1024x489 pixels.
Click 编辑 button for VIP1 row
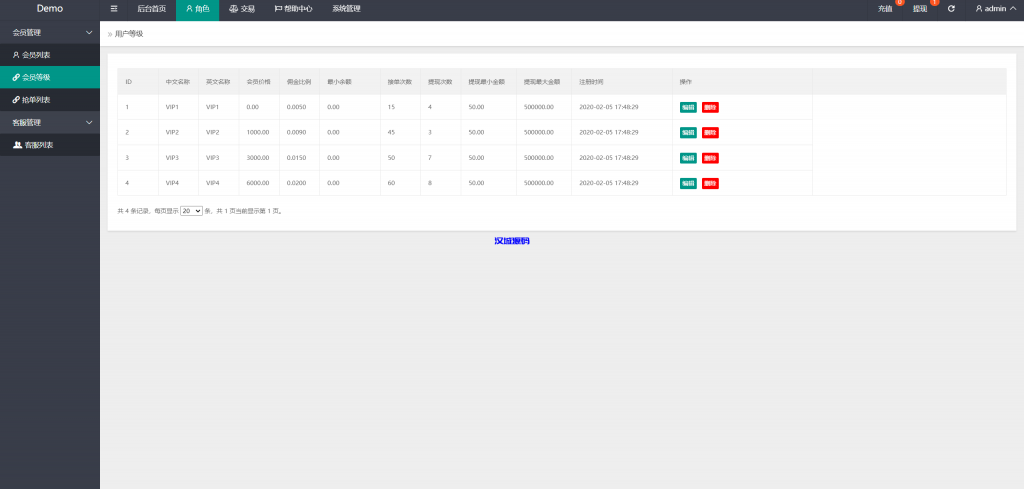688,107
